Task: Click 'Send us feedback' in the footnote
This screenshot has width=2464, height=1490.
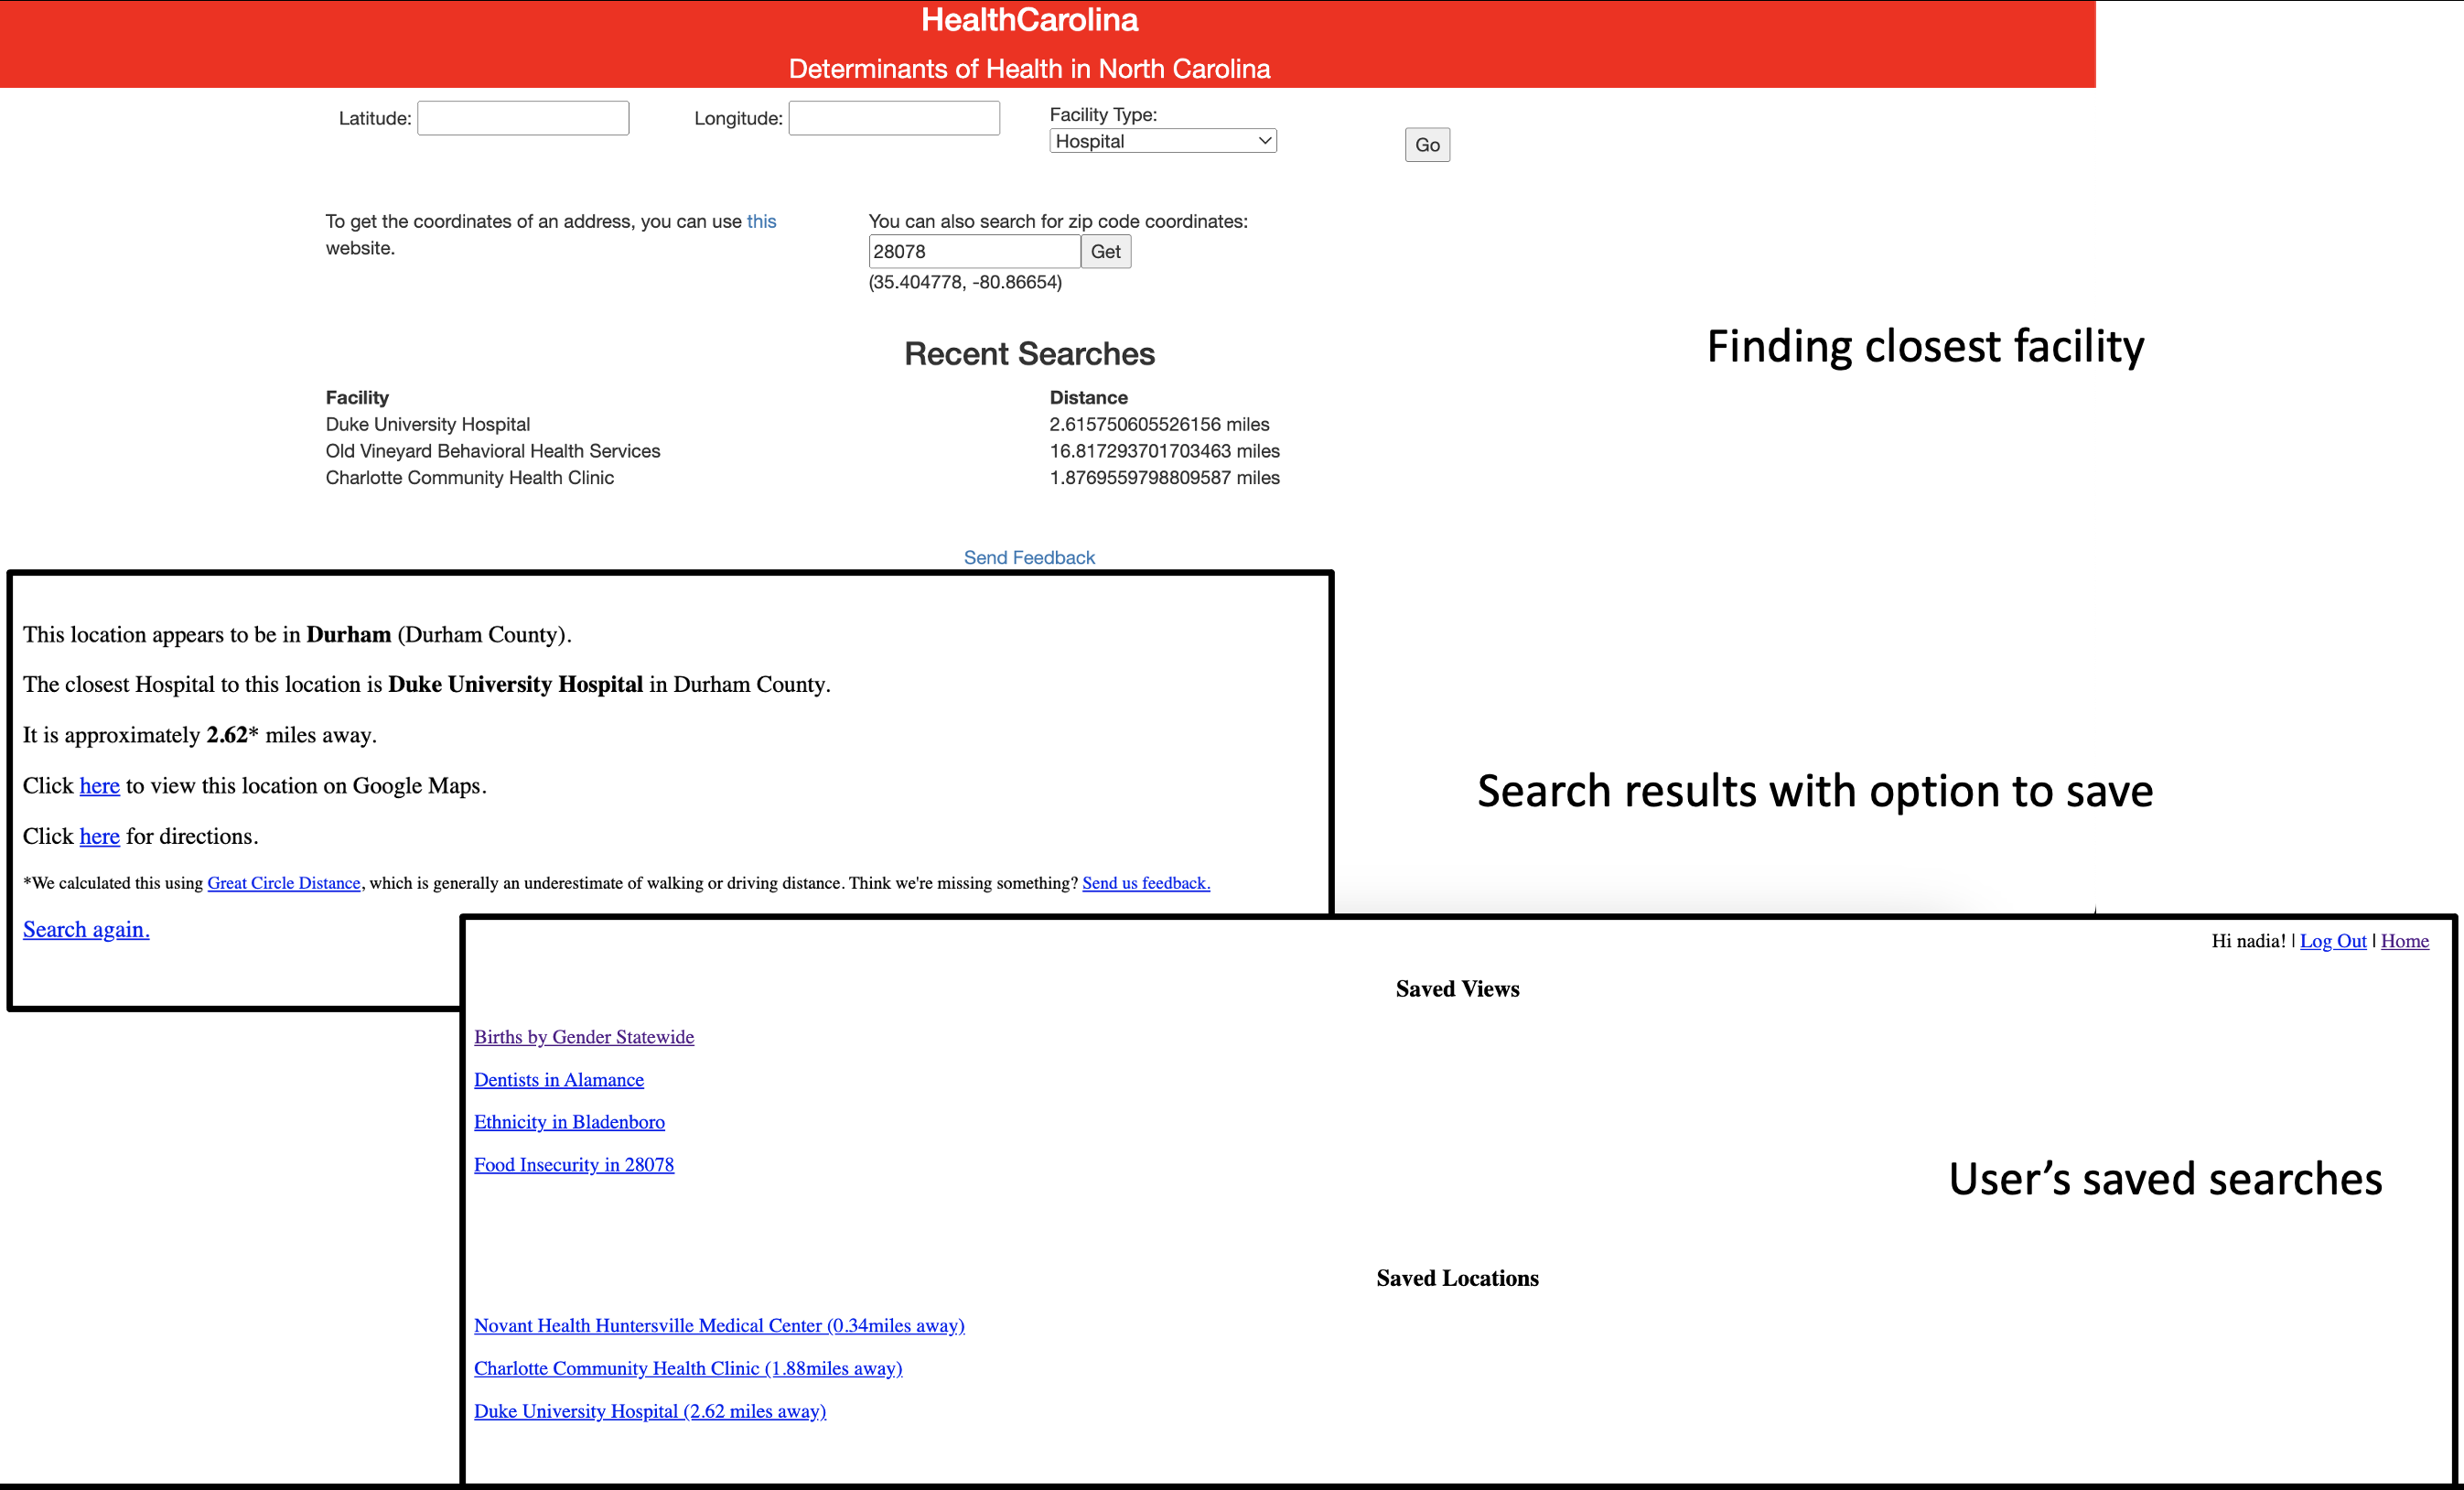Action: point(1145,883)
